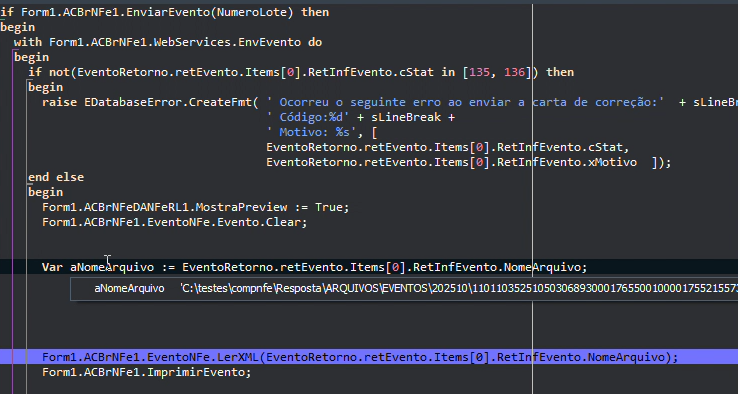Click the ' Código:%d' string literal
Screen dimensions: 740x394
(308, 117)
